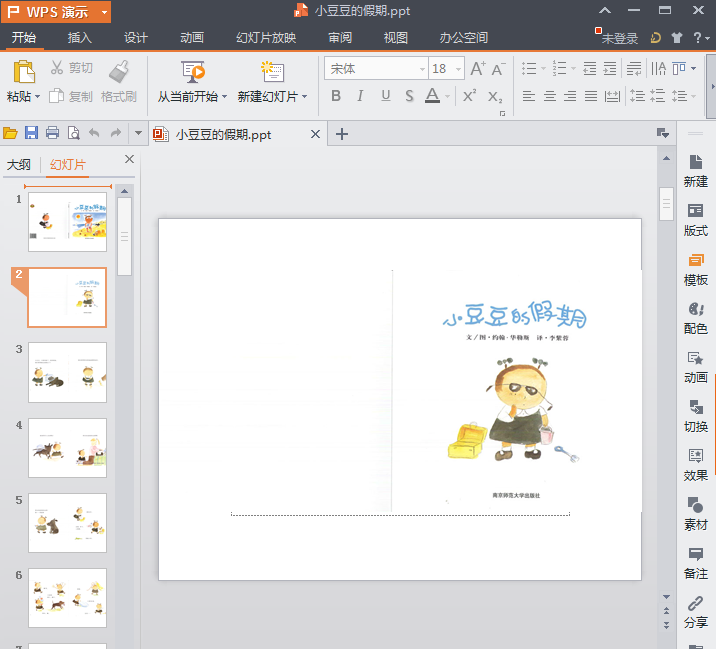
Task: Expand quick access toolbar customize arrow
Action: pyautogui.click(x=138, y=133)
